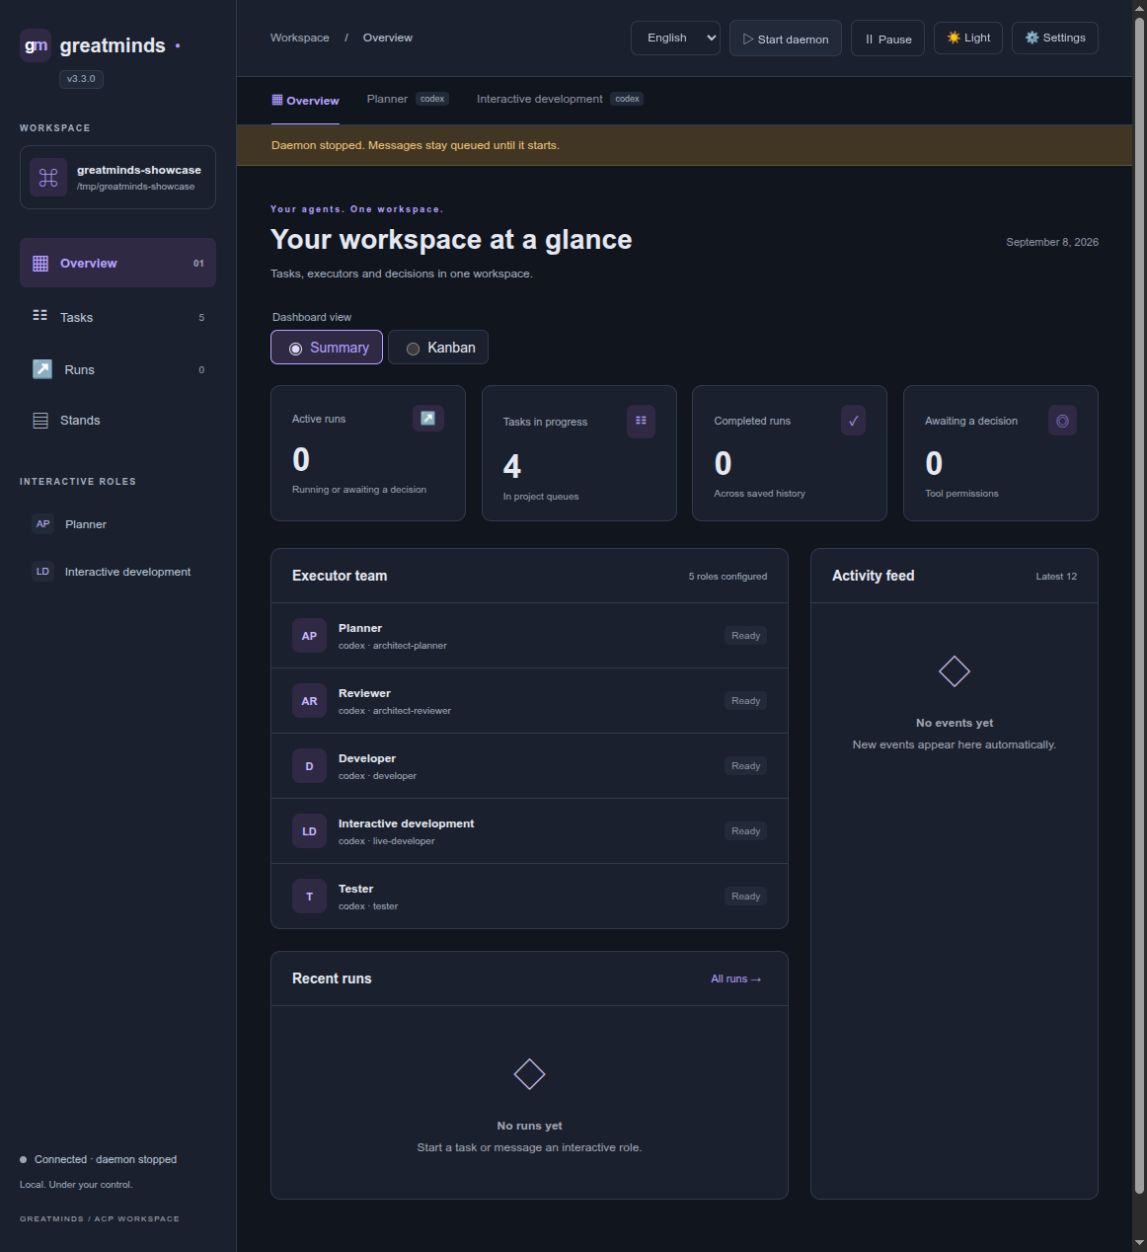The image size is (1147, 1252).
Task: Click the Workspace breadcrumb
Action: (300, 38)
